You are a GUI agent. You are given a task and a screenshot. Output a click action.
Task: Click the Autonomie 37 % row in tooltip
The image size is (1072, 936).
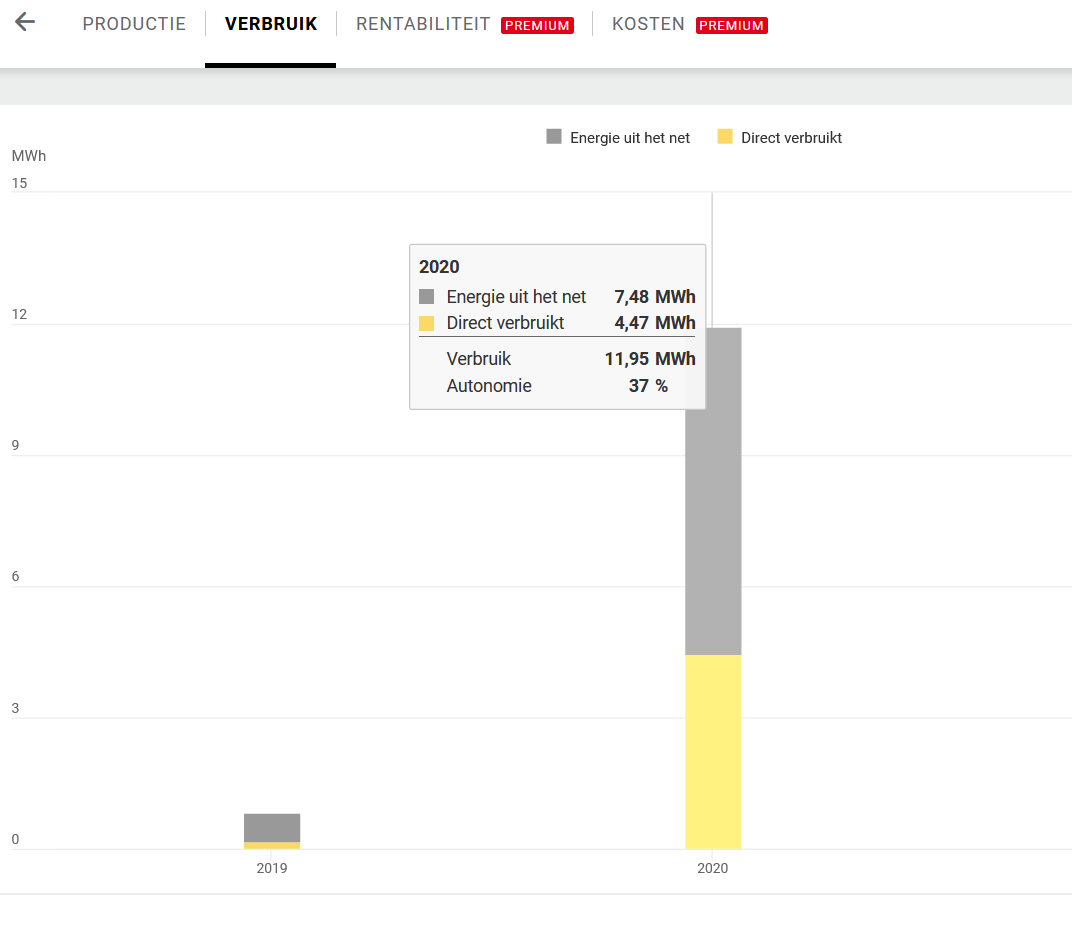557,386
